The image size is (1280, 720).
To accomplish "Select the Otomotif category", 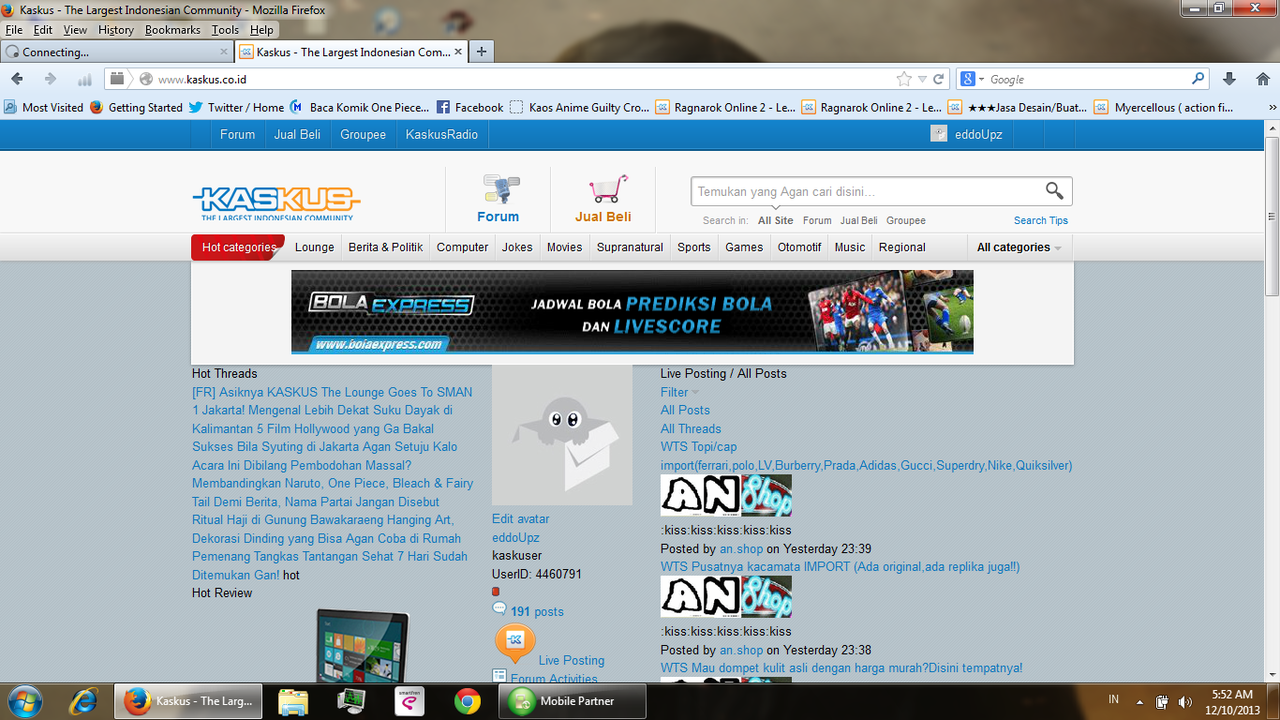I will pyautogui.click(x=800, y=247).
